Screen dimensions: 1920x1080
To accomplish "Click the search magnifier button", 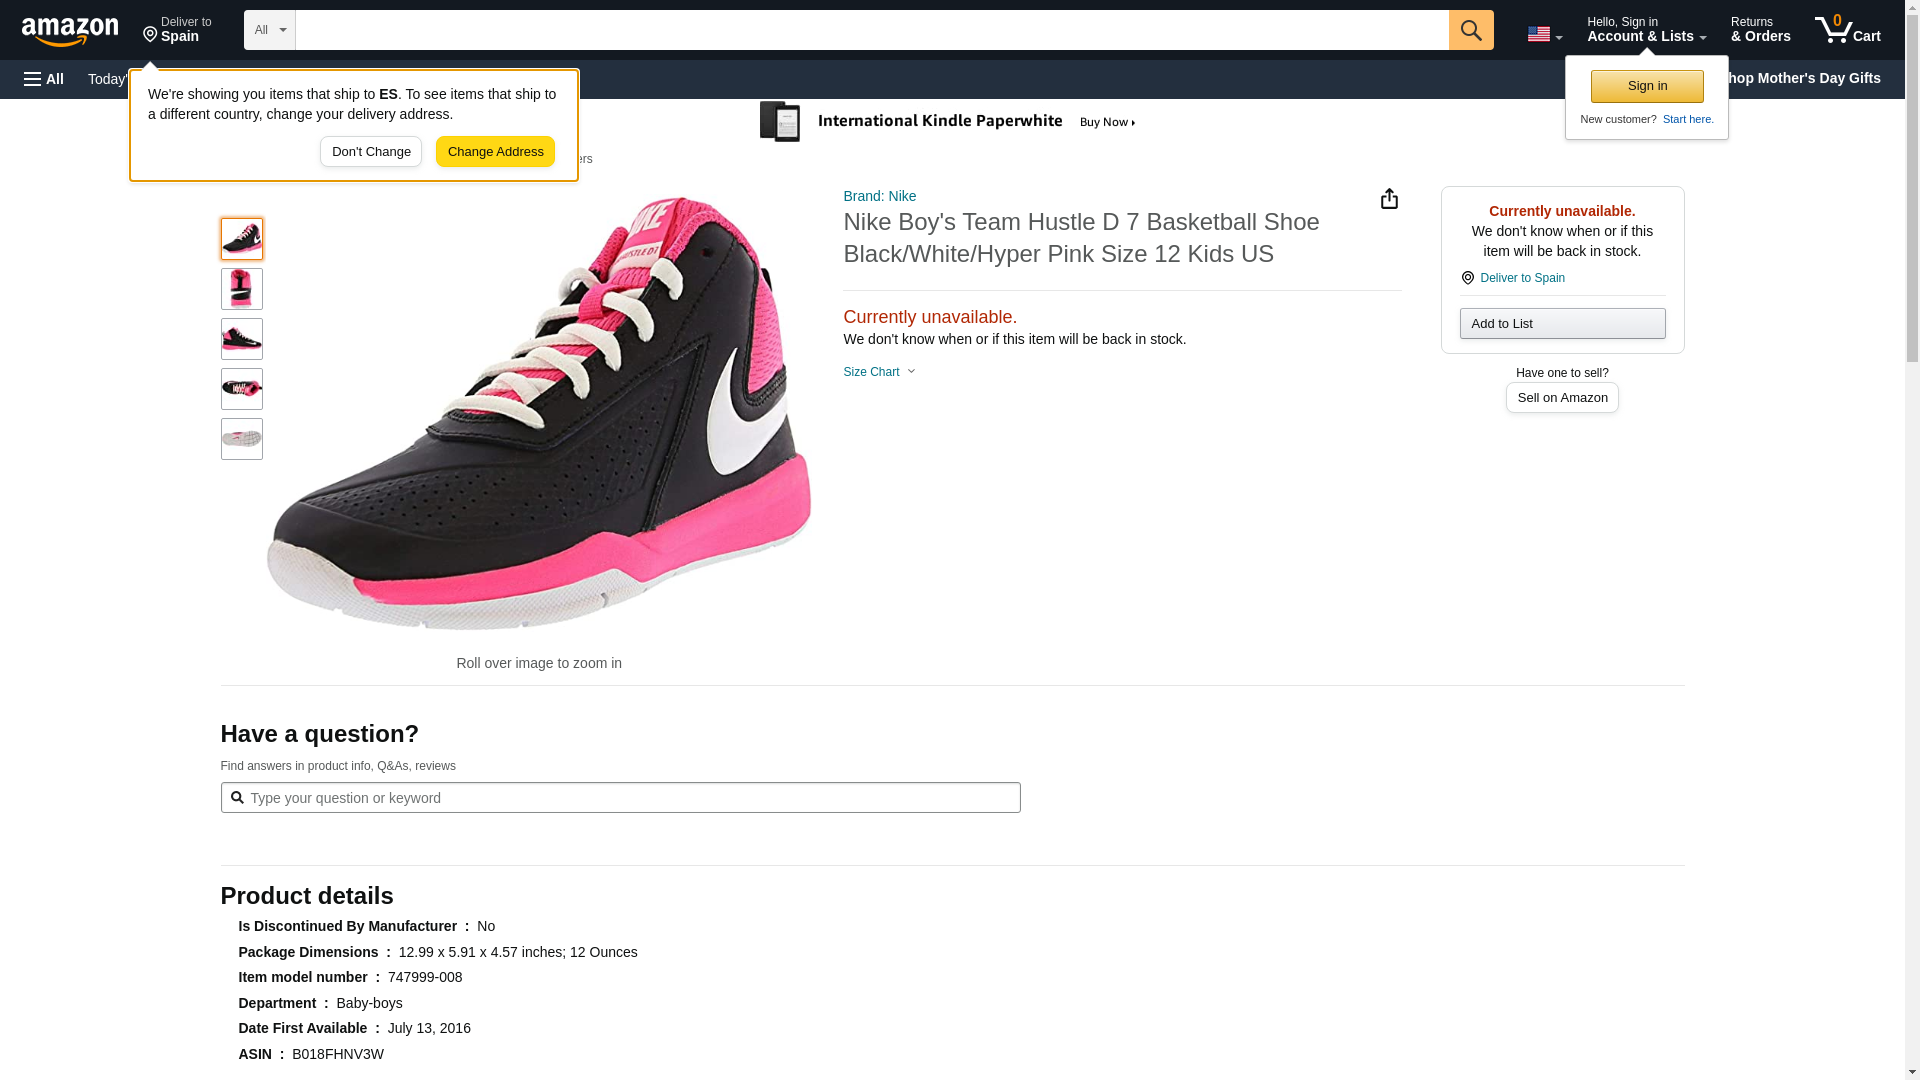I will coord(1470,30).
